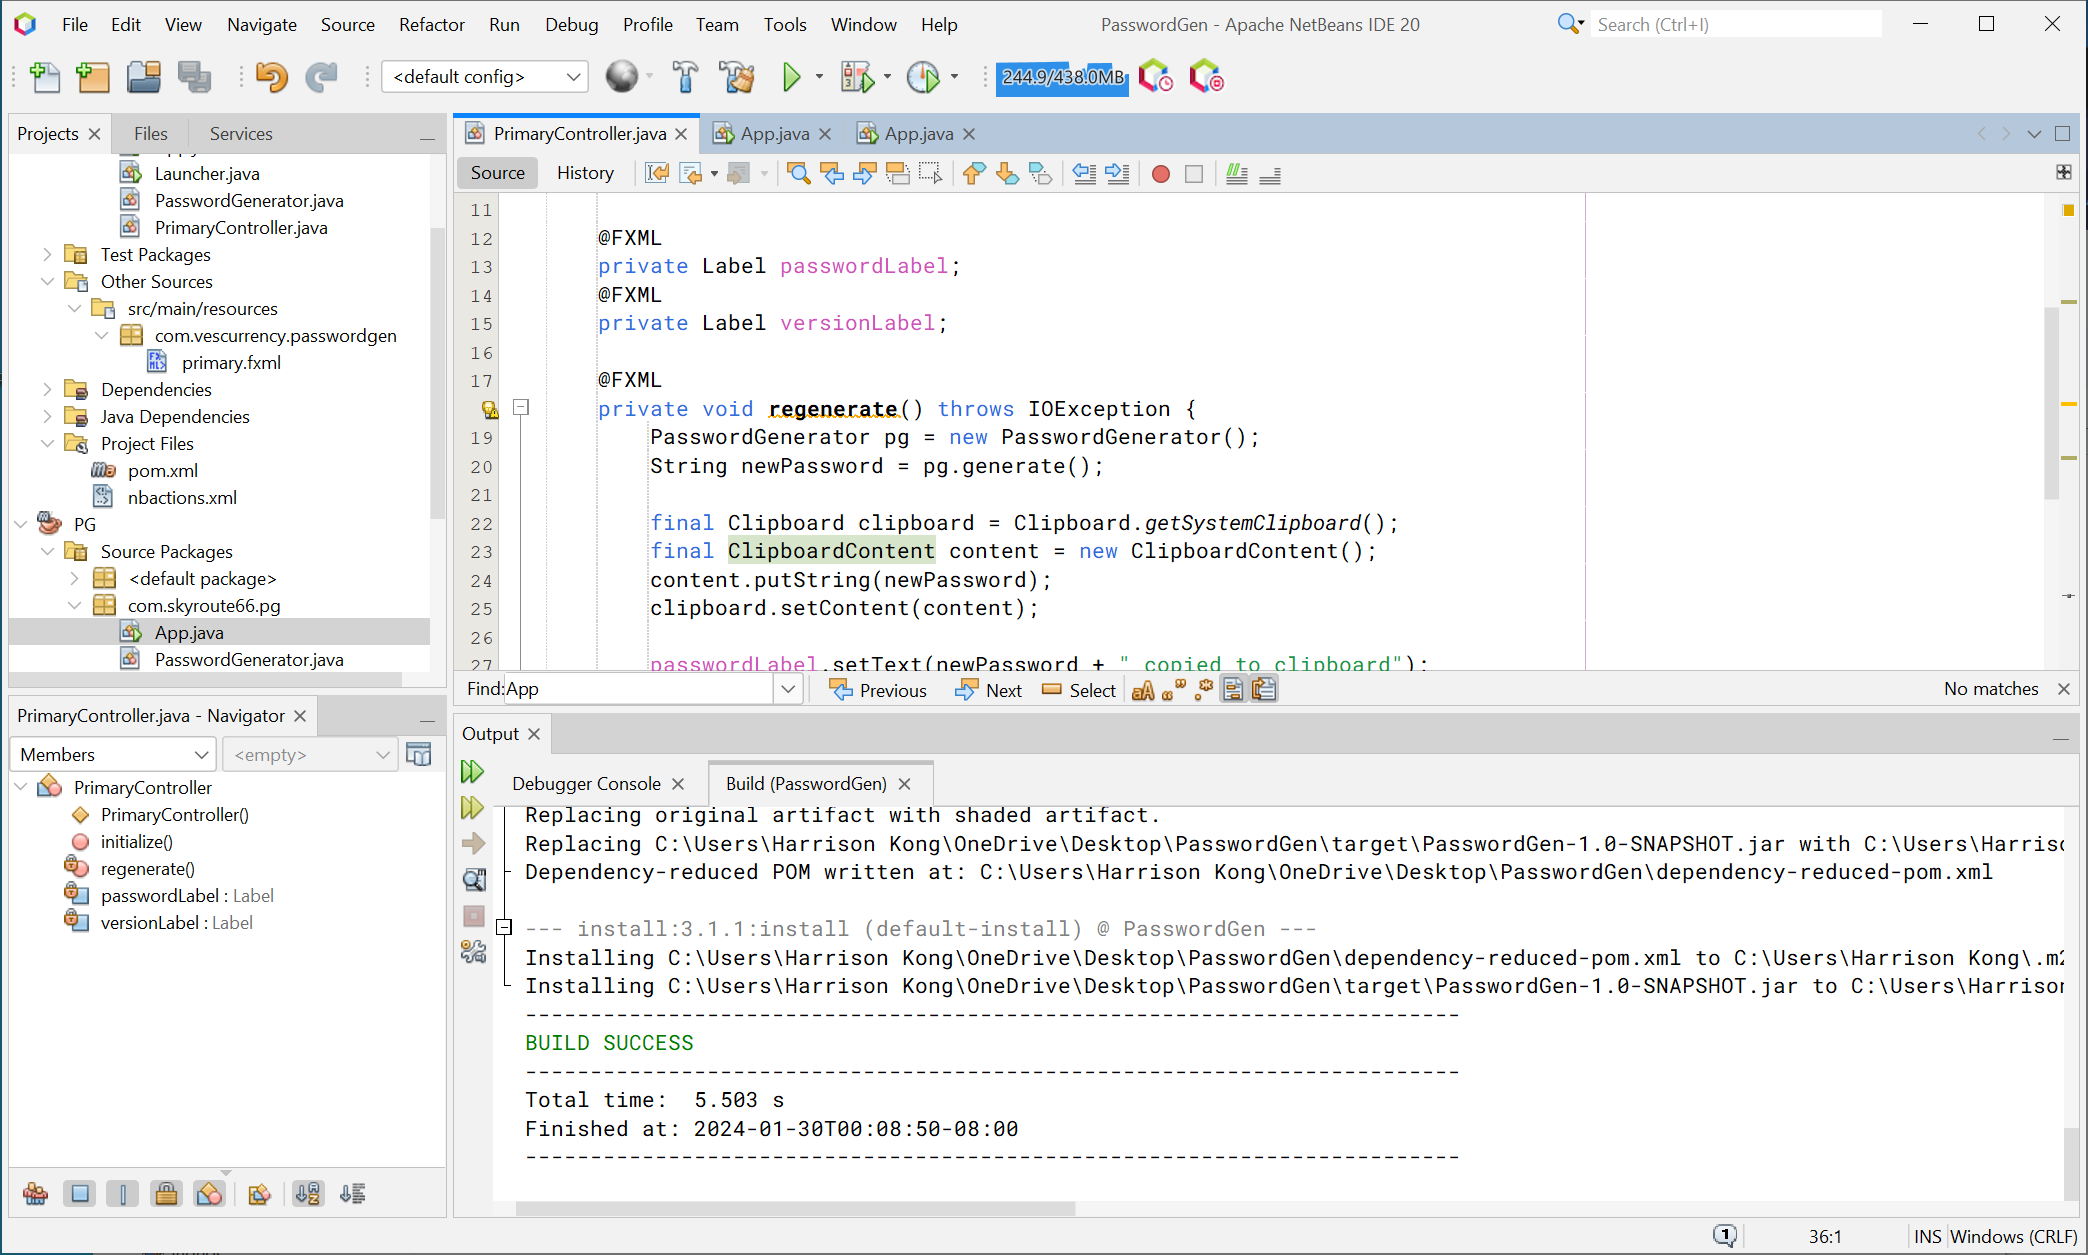Screen dimensions: 2088x1255
Task: Click the Build Project hammer icon
Action: (x=685, y=77)
